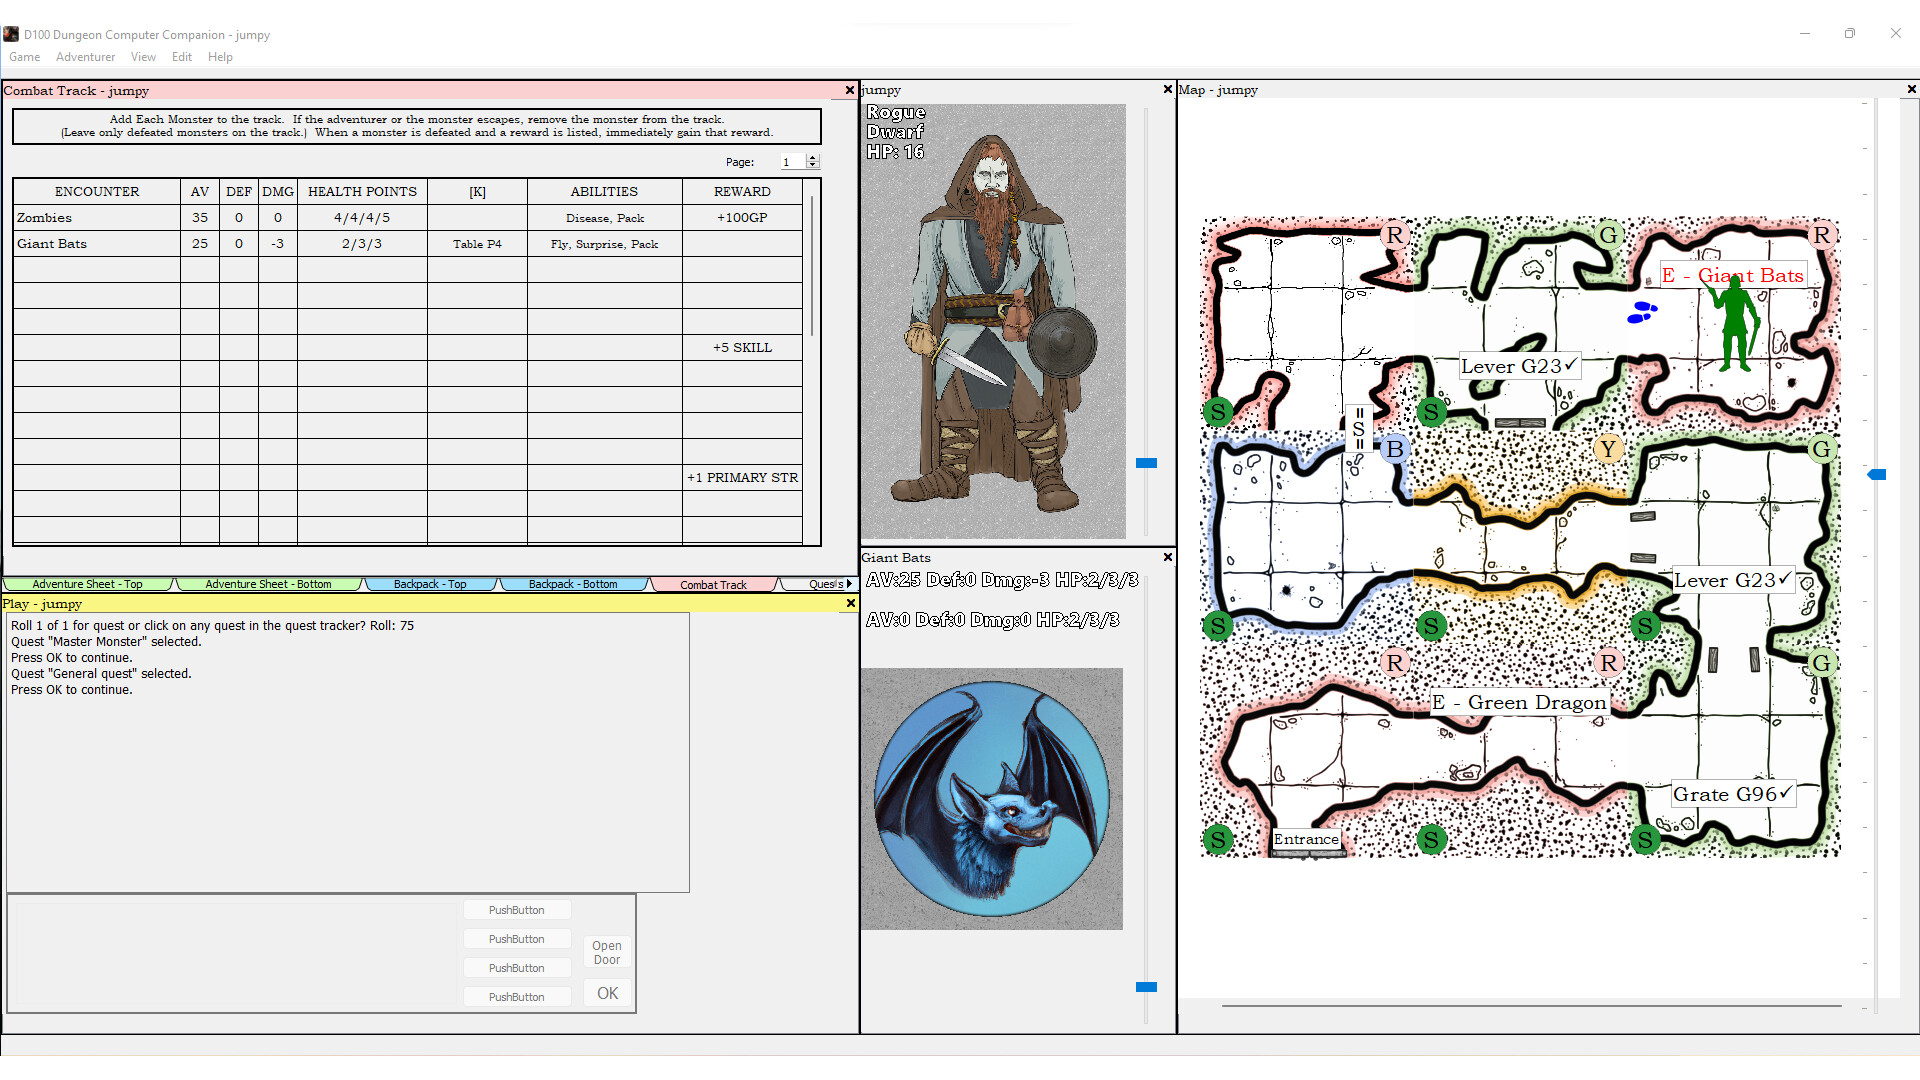This screenshot has height=1080, width=1920.
Task: Click the G marker on the map's right edge
Action: point(1822,449)
